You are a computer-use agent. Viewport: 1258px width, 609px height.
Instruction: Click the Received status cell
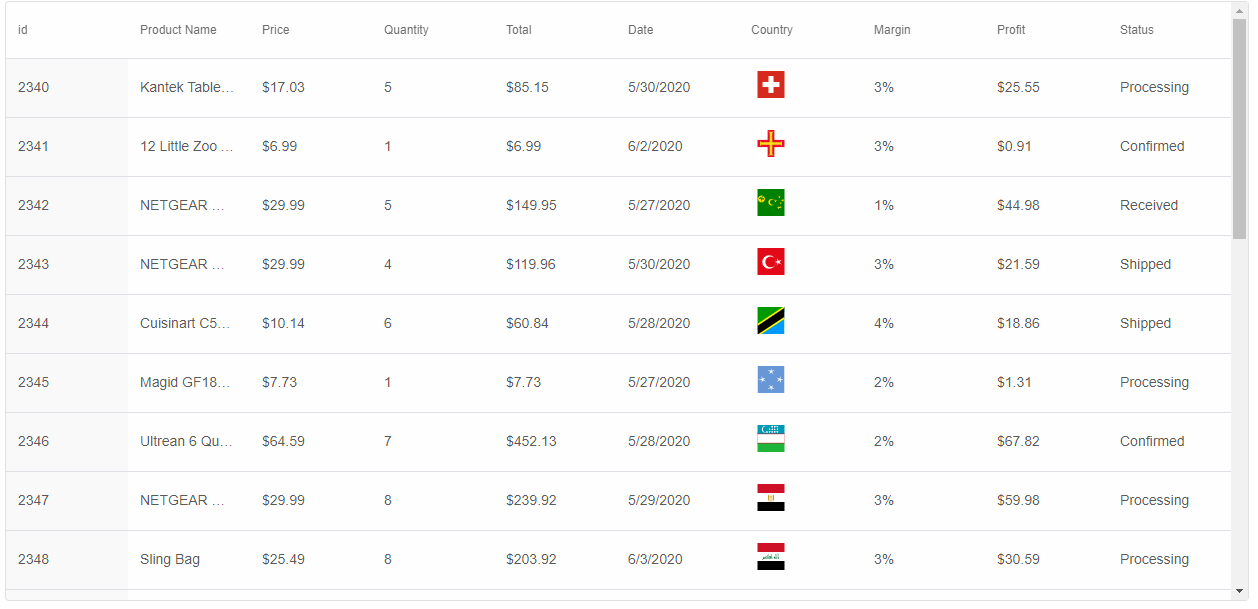click(1149, 206)
